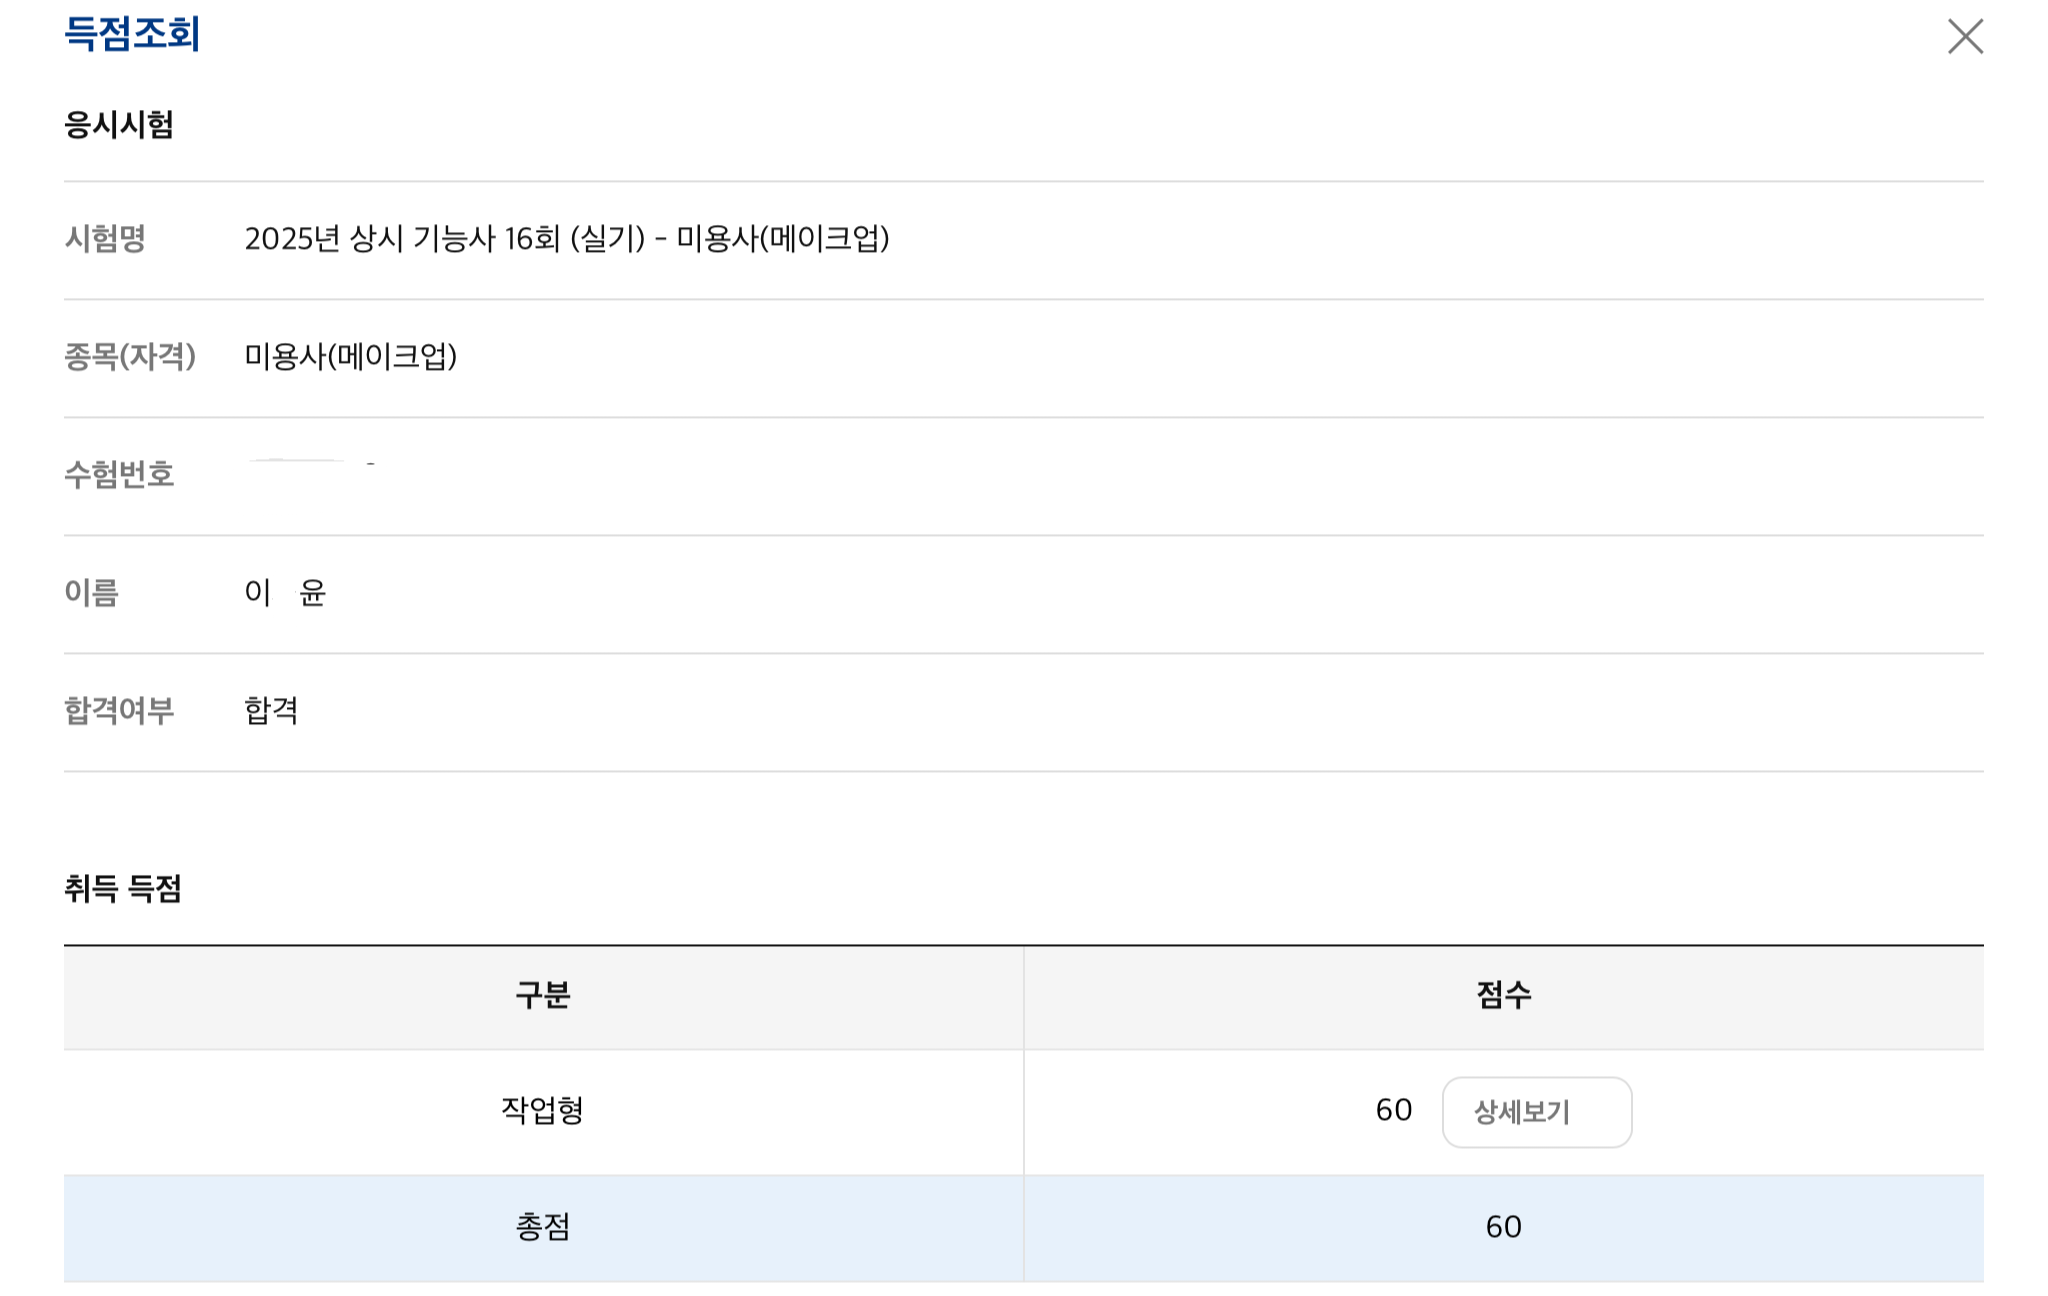This screenshot has width=2048, height=1296.
Task: Click the 총점 total score 60
Action: 1503,1227
